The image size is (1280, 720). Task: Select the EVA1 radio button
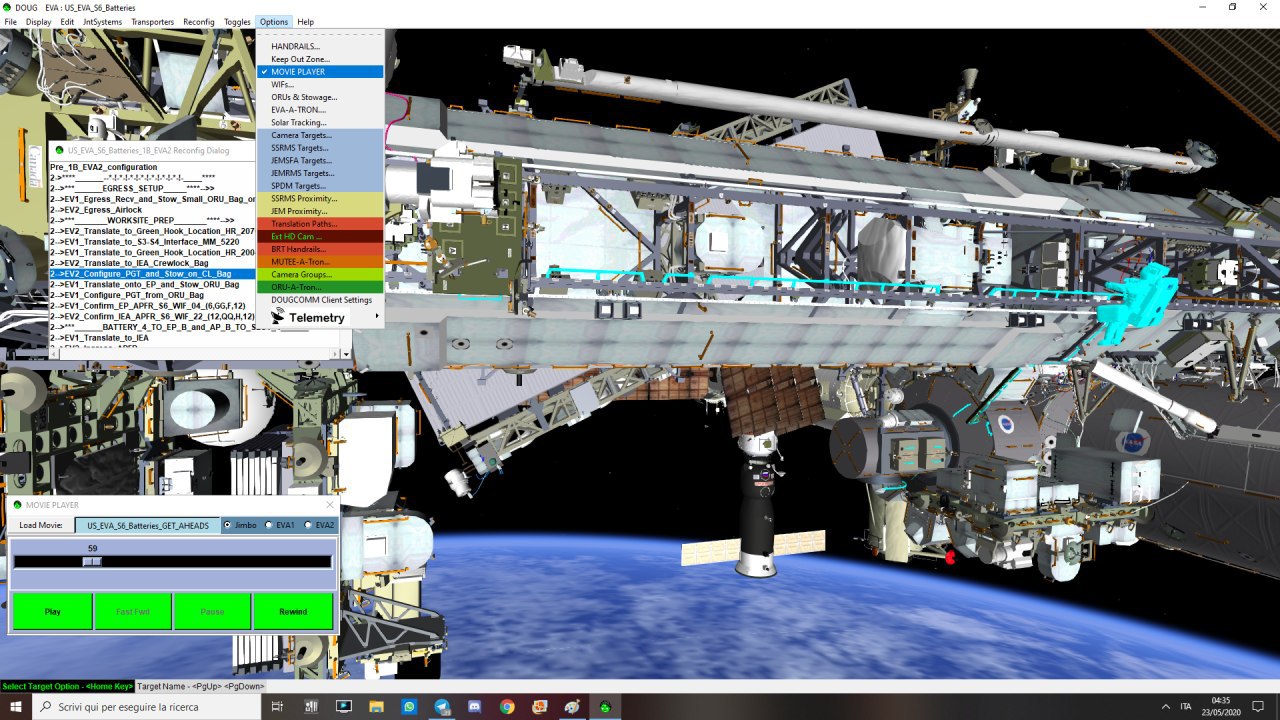269,525
